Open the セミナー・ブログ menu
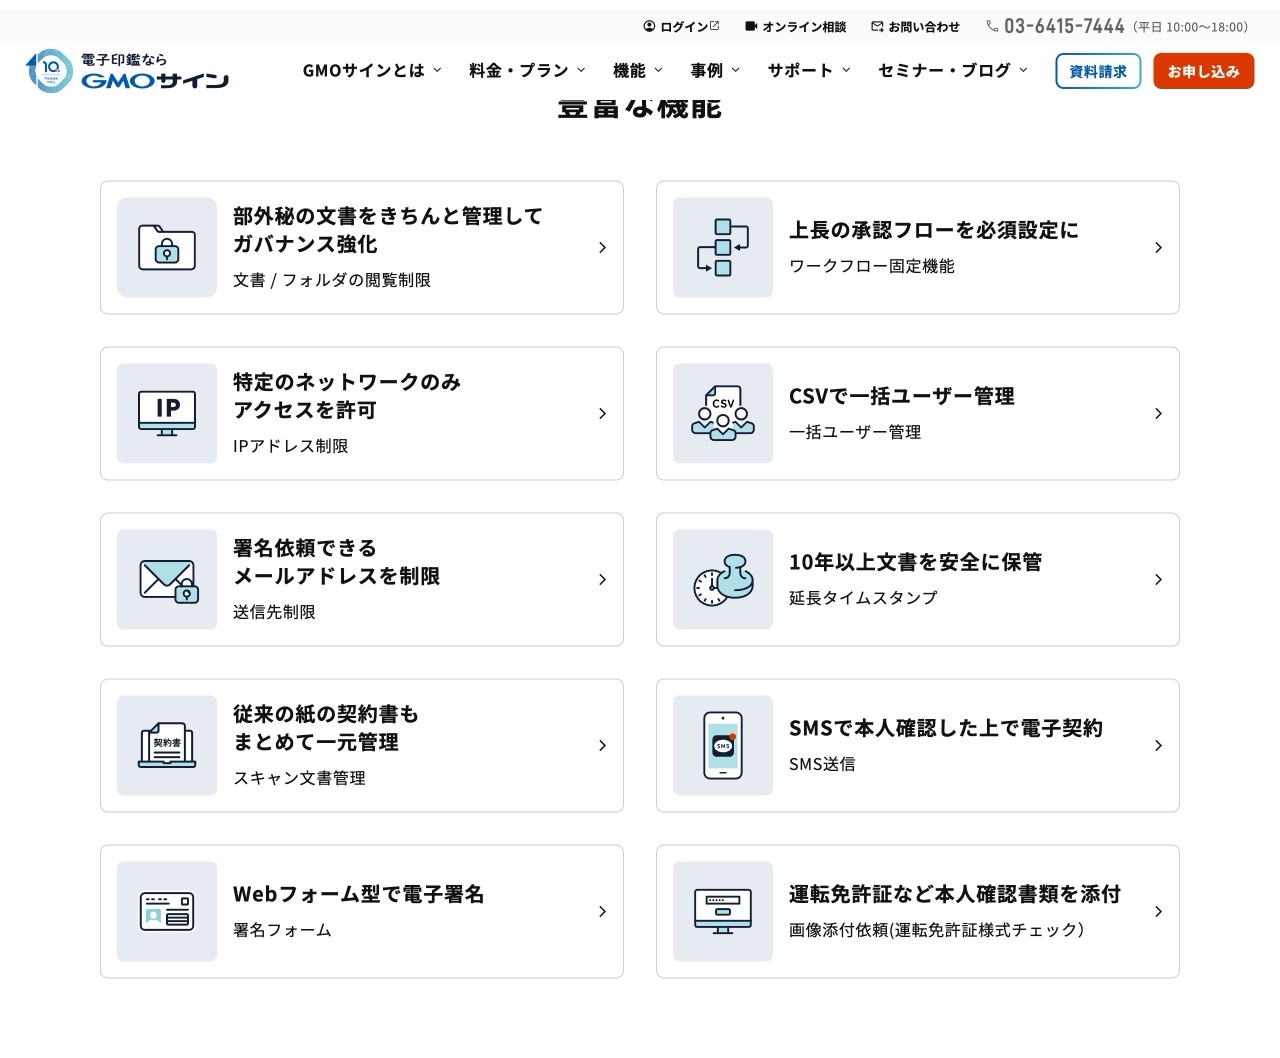Image resolution: width=1280 pixels, height=1058 pixels. tap(952, 70)
